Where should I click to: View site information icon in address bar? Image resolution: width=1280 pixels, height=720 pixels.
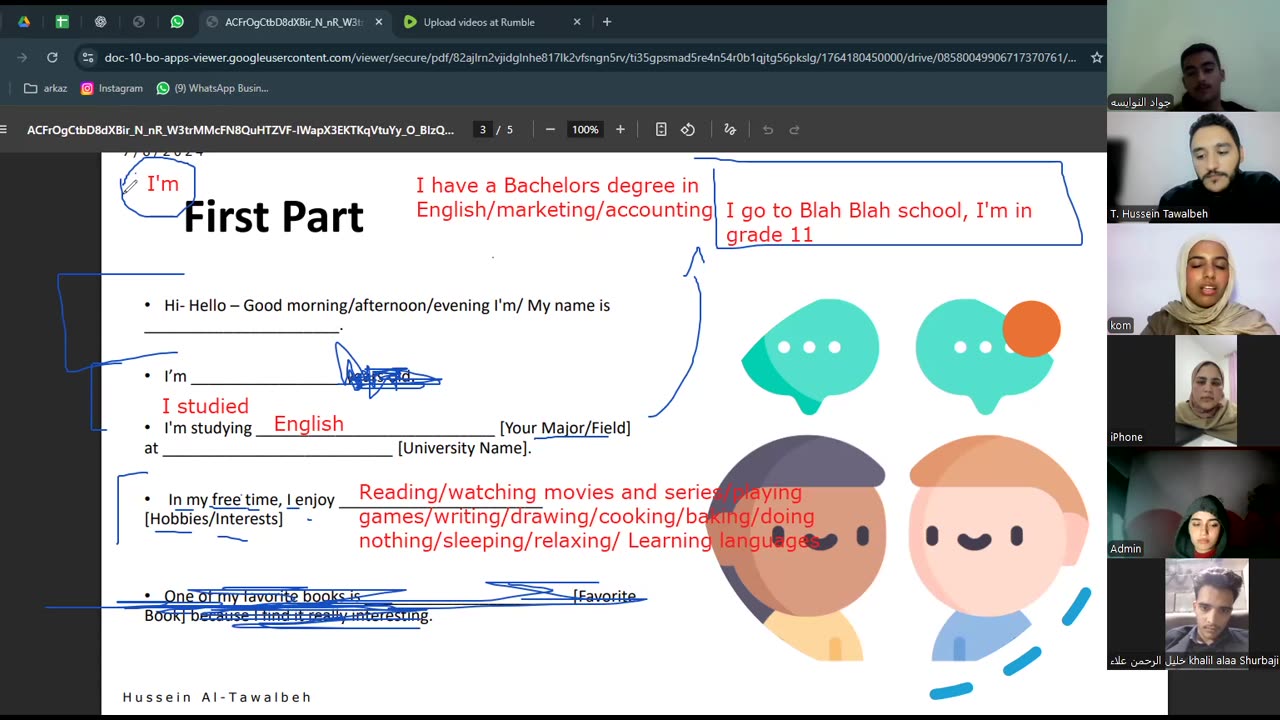pyautogui.click(x=88, y=58)
